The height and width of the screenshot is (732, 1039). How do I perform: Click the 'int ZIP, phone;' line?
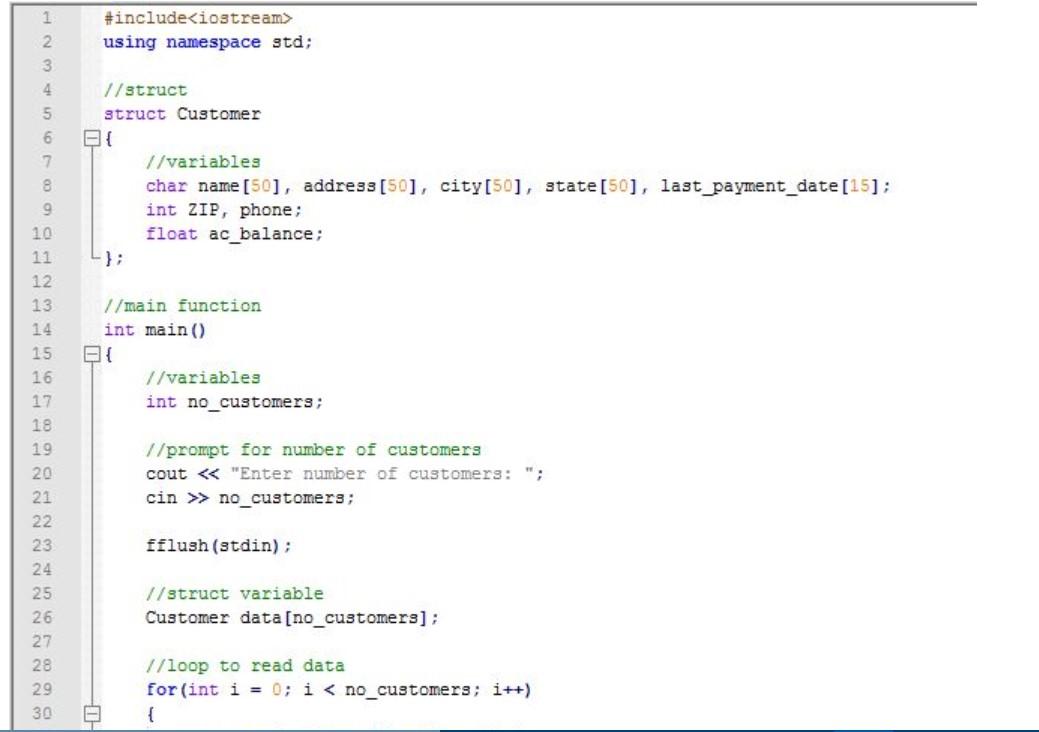(x=224, y=210)
